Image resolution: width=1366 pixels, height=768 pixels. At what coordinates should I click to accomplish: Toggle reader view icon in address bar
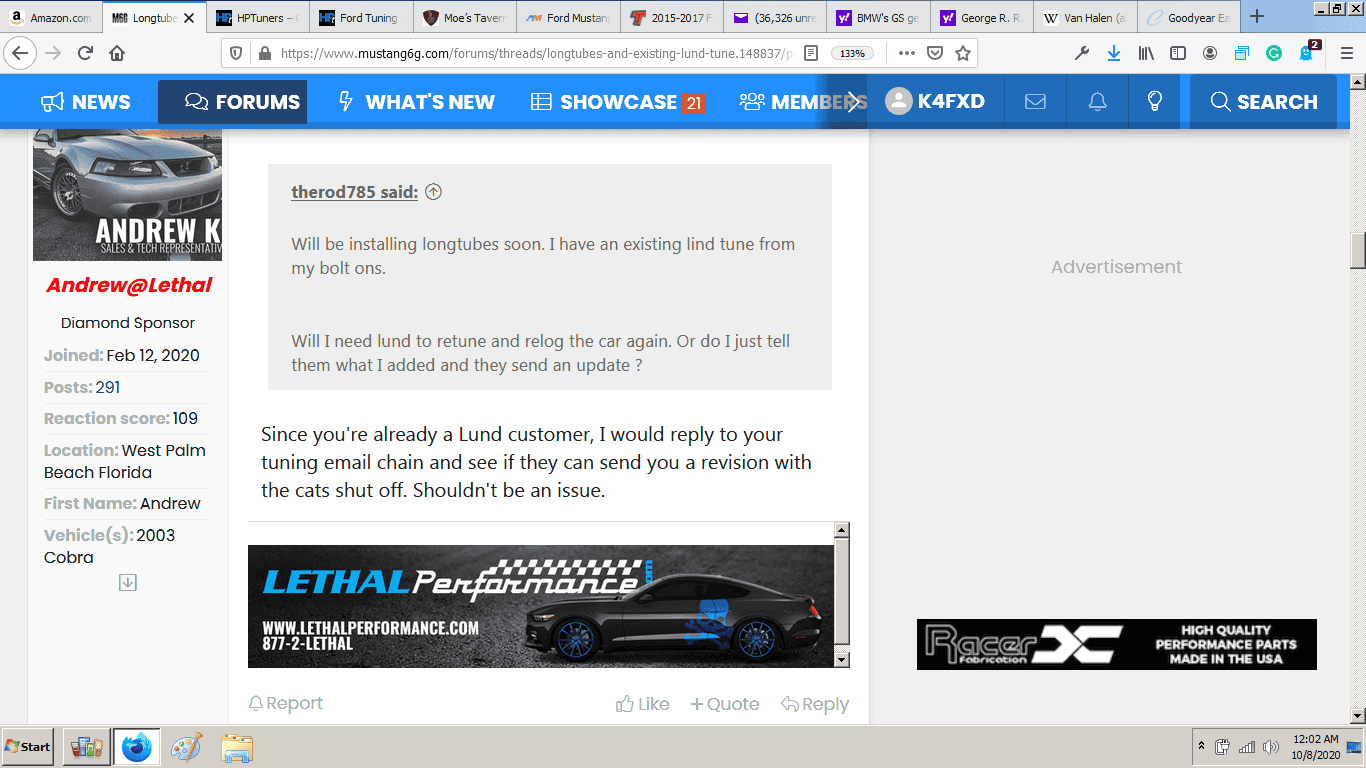point(811,53)
